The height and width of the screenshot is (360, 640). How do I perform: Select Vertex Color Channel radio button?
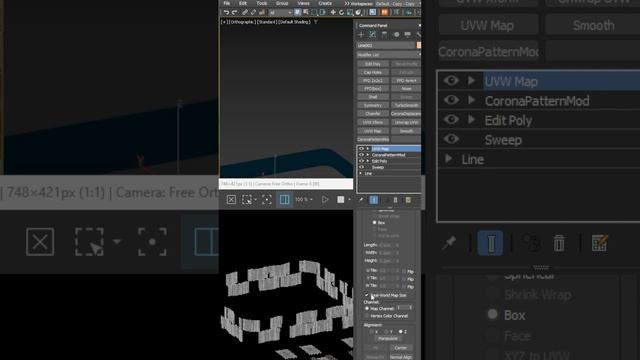pos(367,316)
